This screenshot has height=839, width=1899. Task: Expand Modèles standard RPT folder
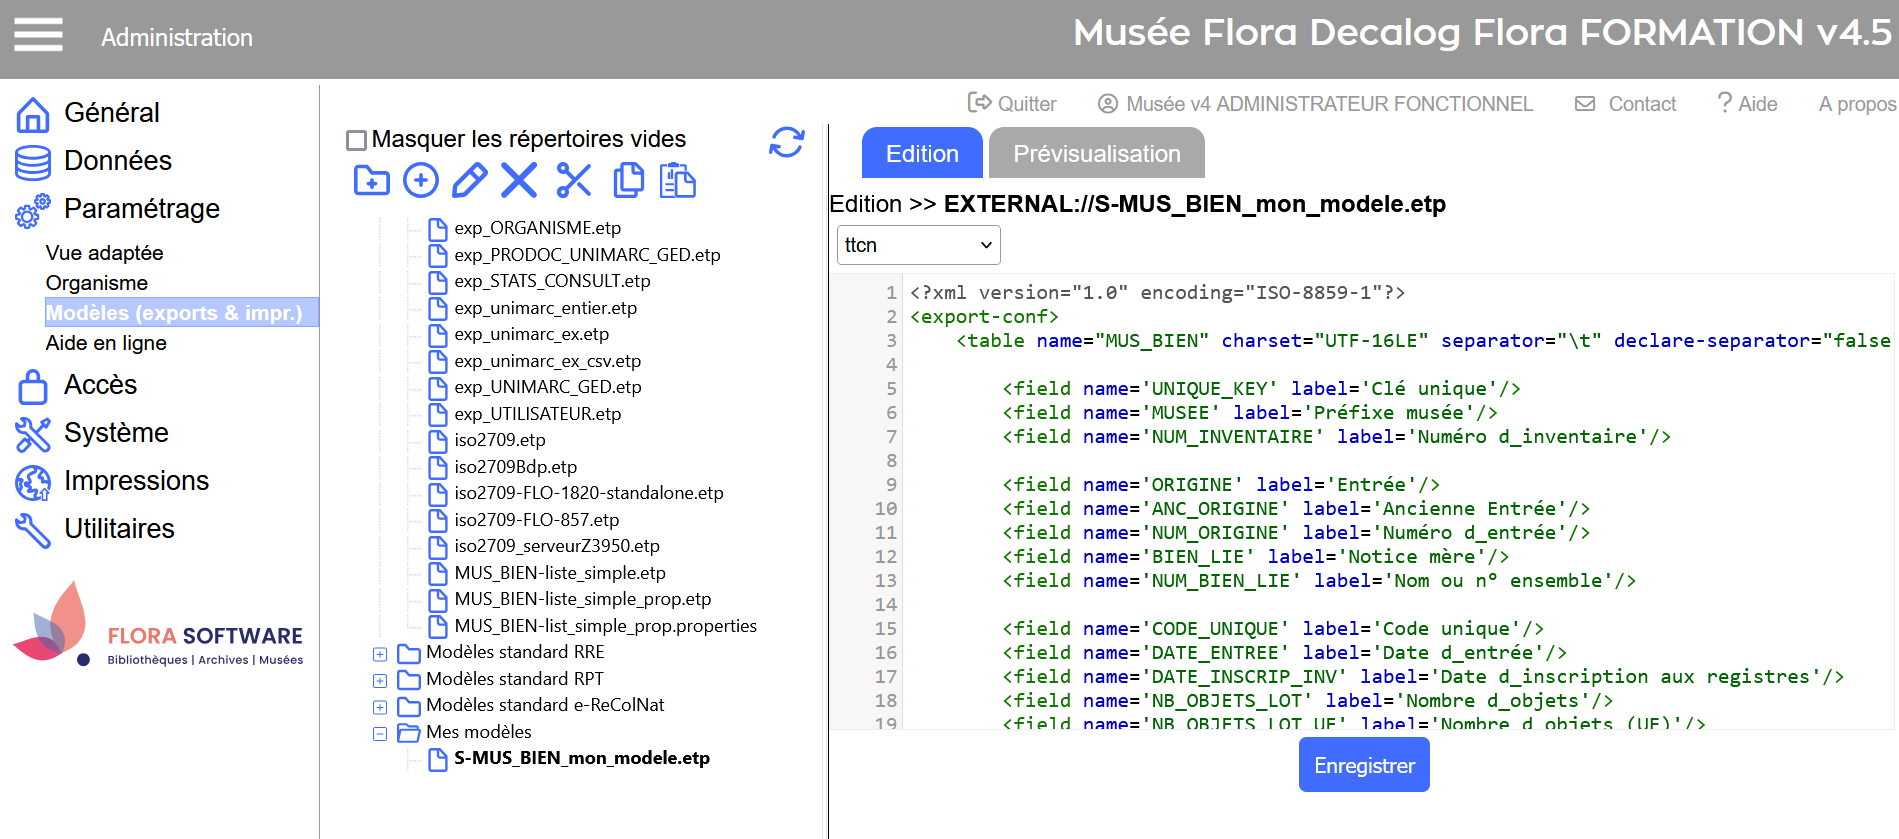[x=380, y=681]
